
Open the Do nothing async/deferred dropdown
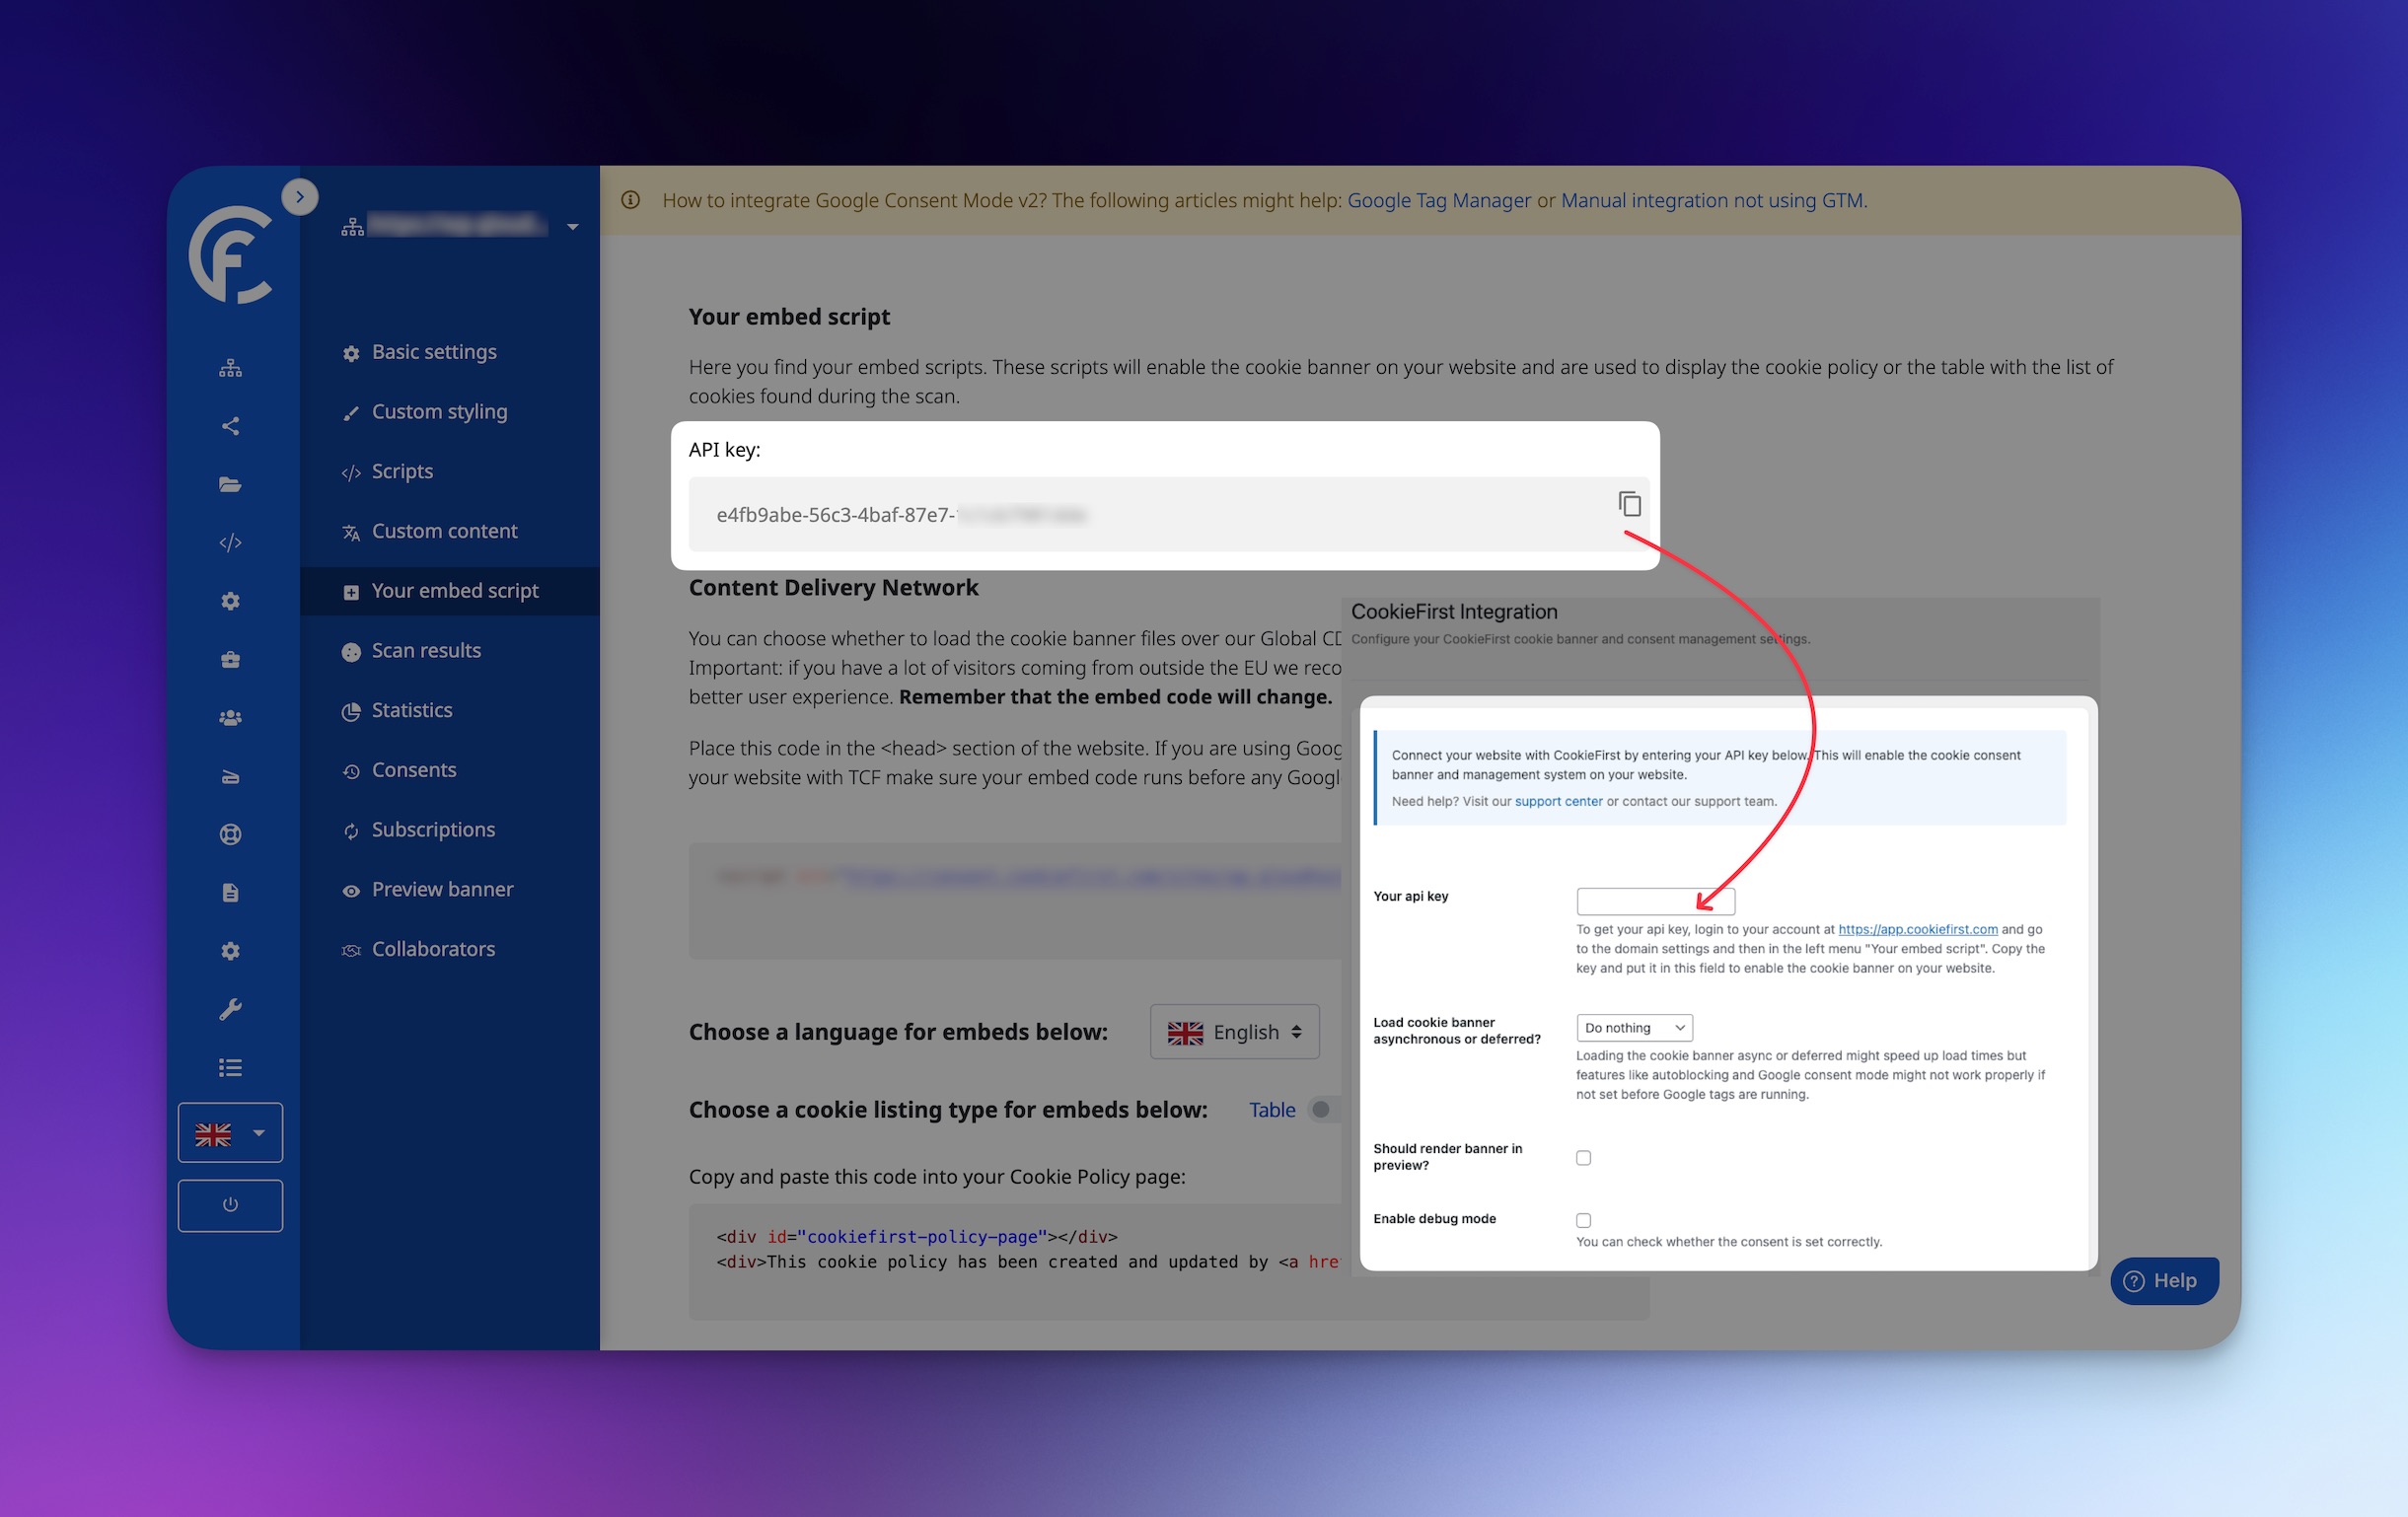pyautogui.click(x=1634, y=1027)
